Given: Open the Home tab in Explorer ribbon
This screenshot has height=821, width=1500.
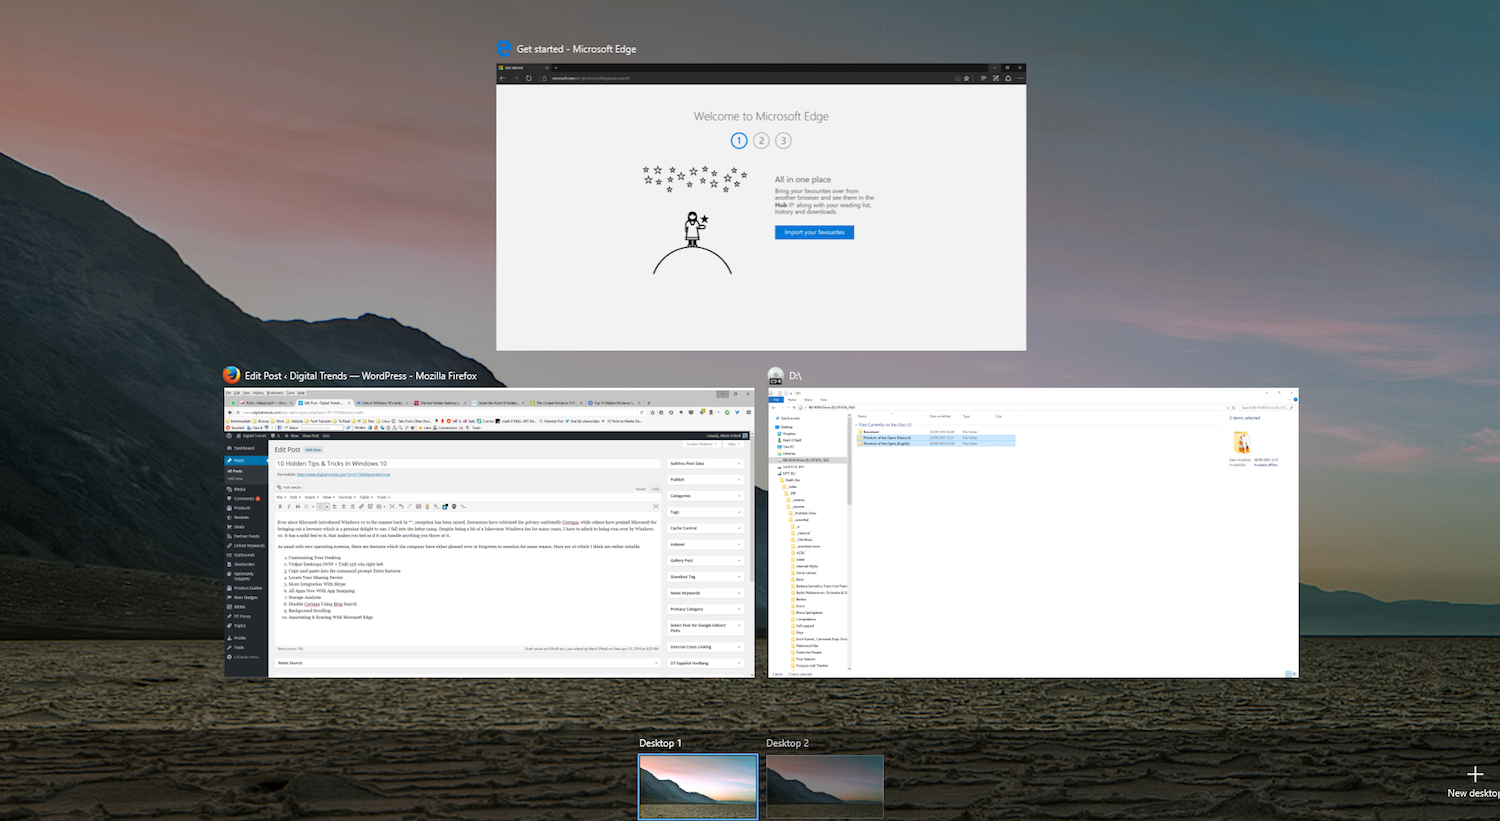Looking at the screenshot, I should tap(792, 399).
